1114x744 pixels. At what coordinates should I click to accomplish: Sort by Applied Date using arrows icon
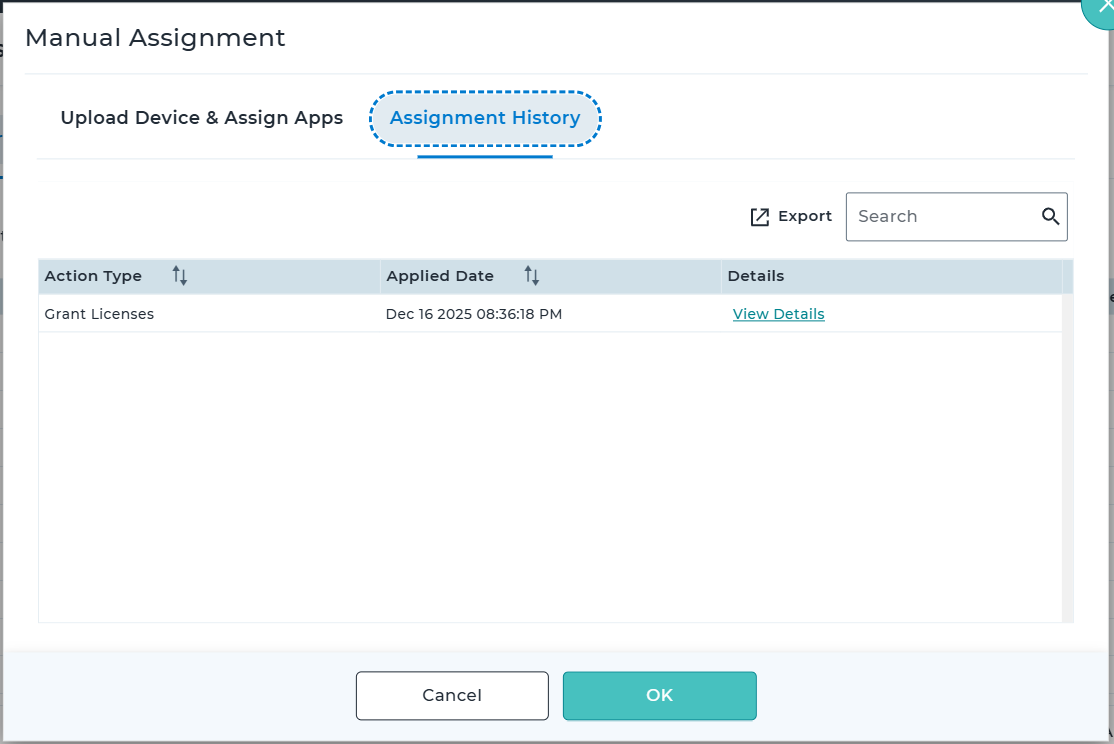click(x=532, y=276)
